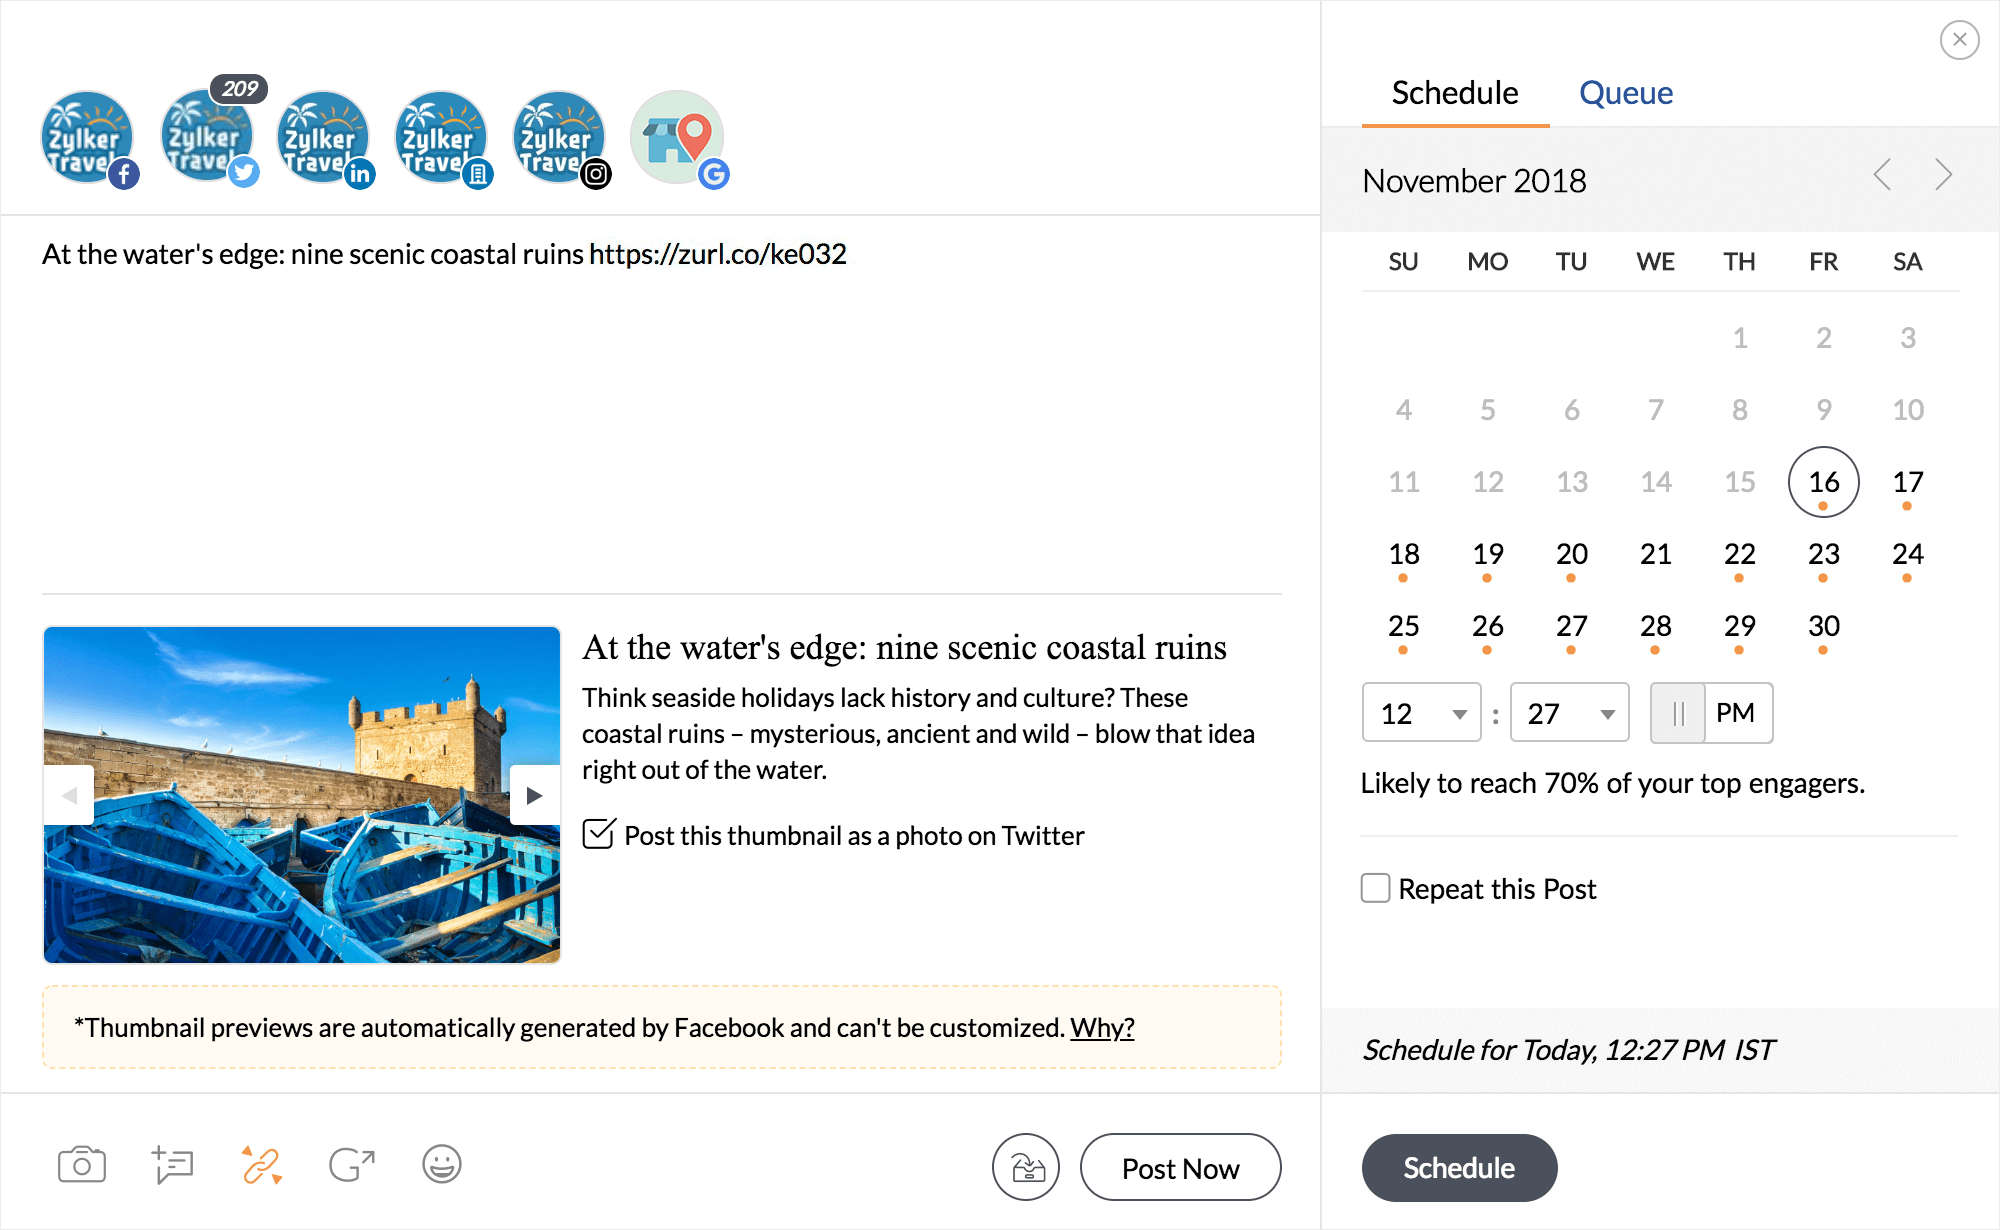Screen dimensions: 2000x1230
Task: Click the Schedule button
Action: 1457,1166
